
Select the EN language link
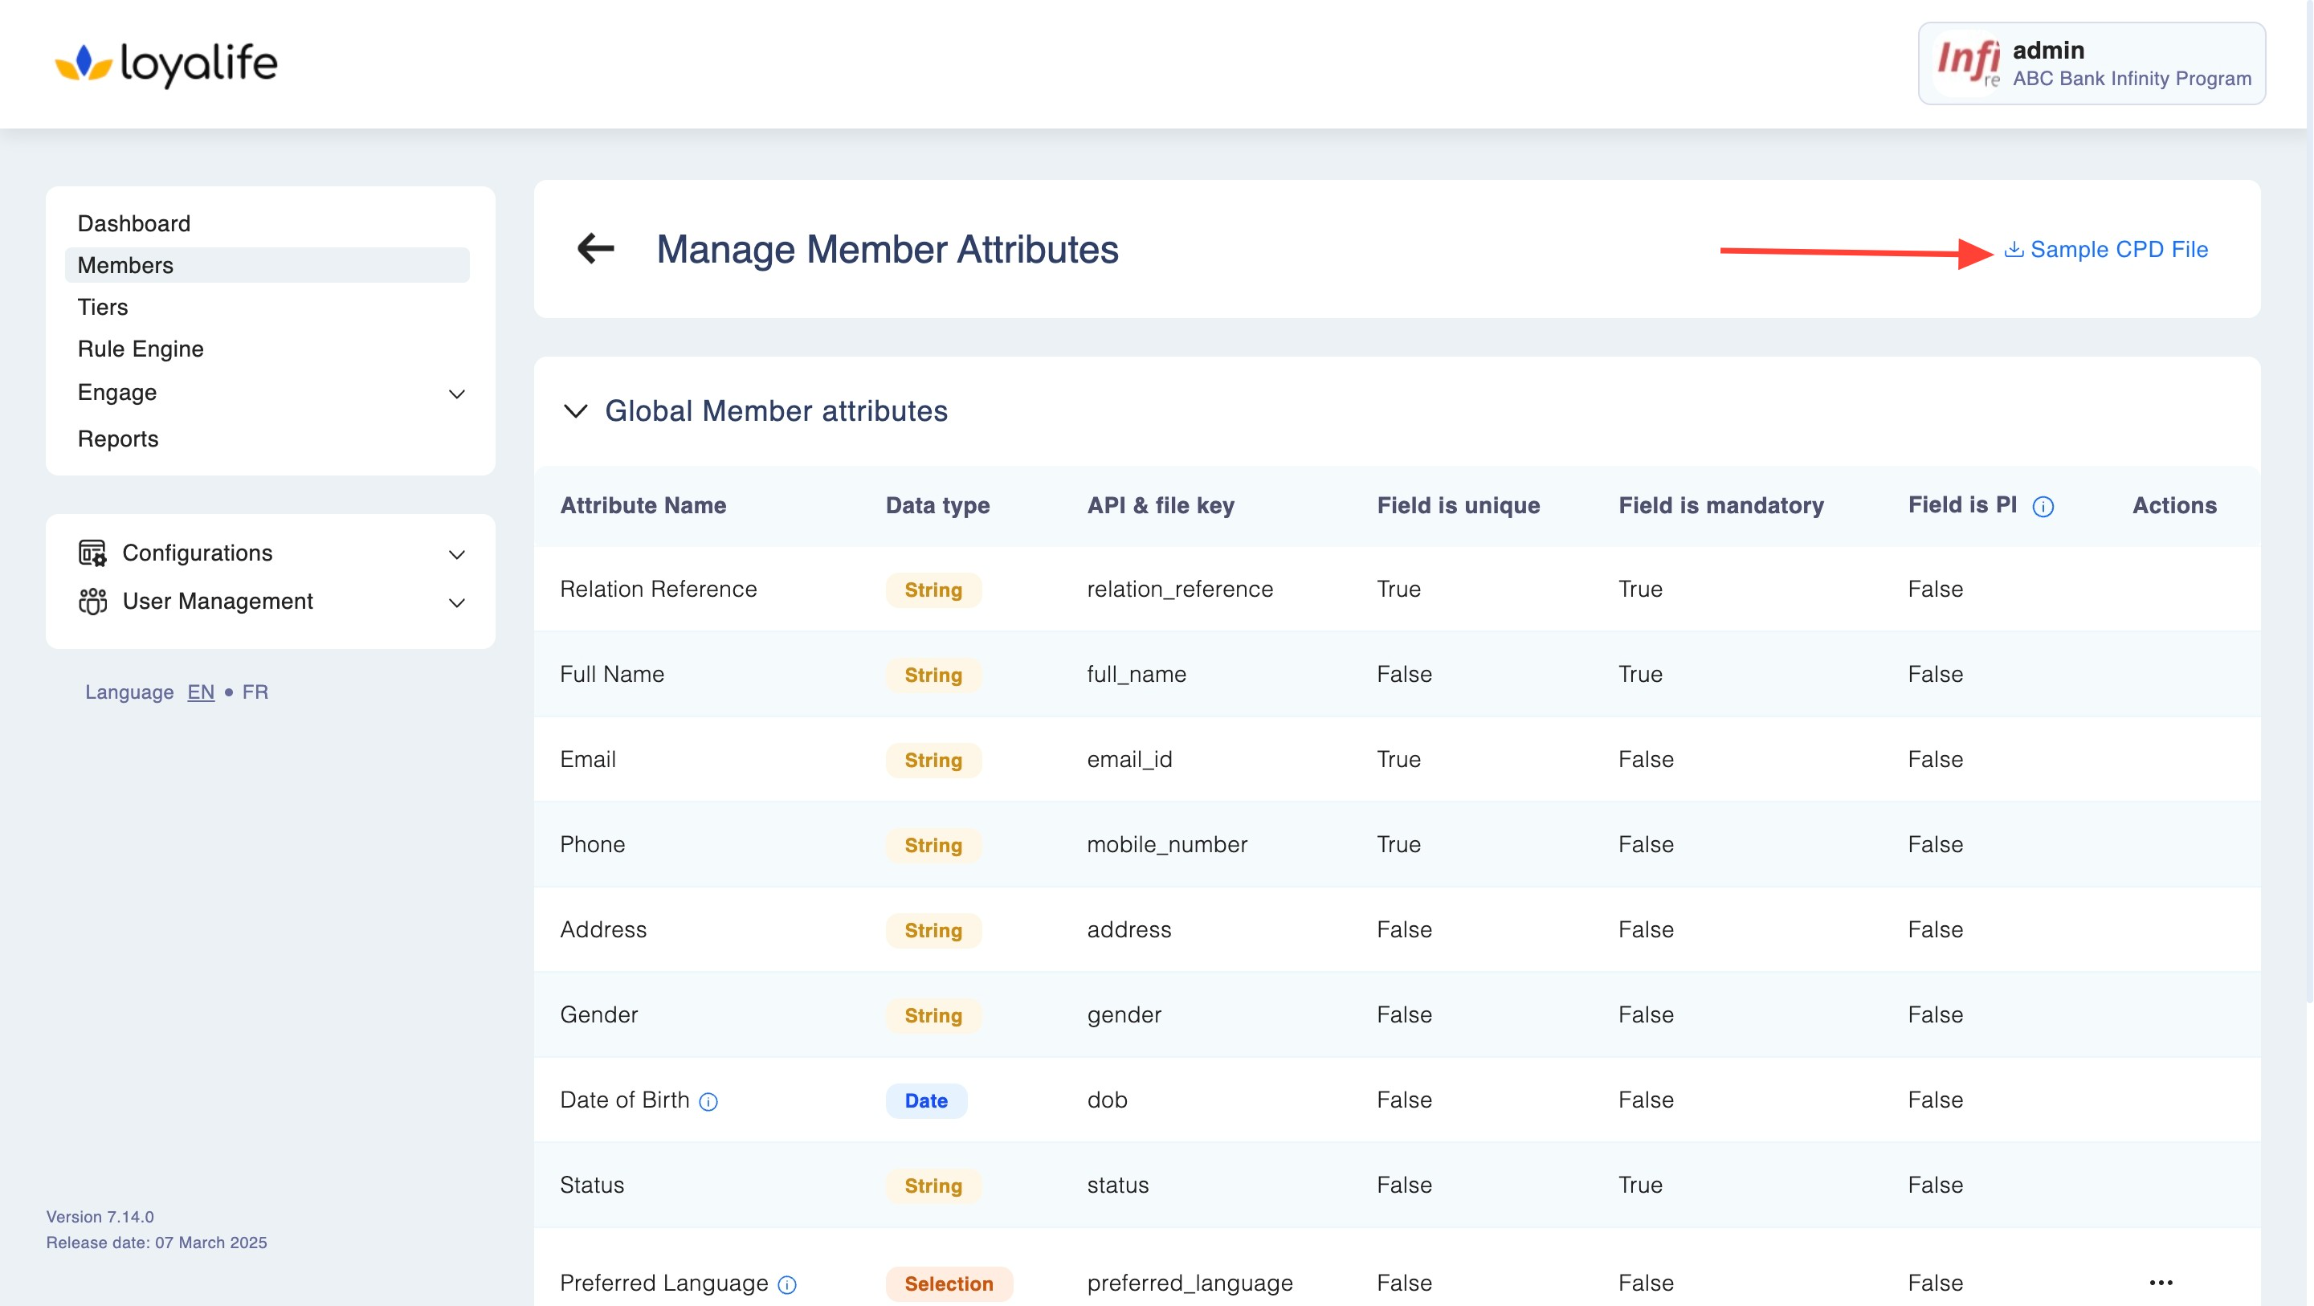coord(201,692)
